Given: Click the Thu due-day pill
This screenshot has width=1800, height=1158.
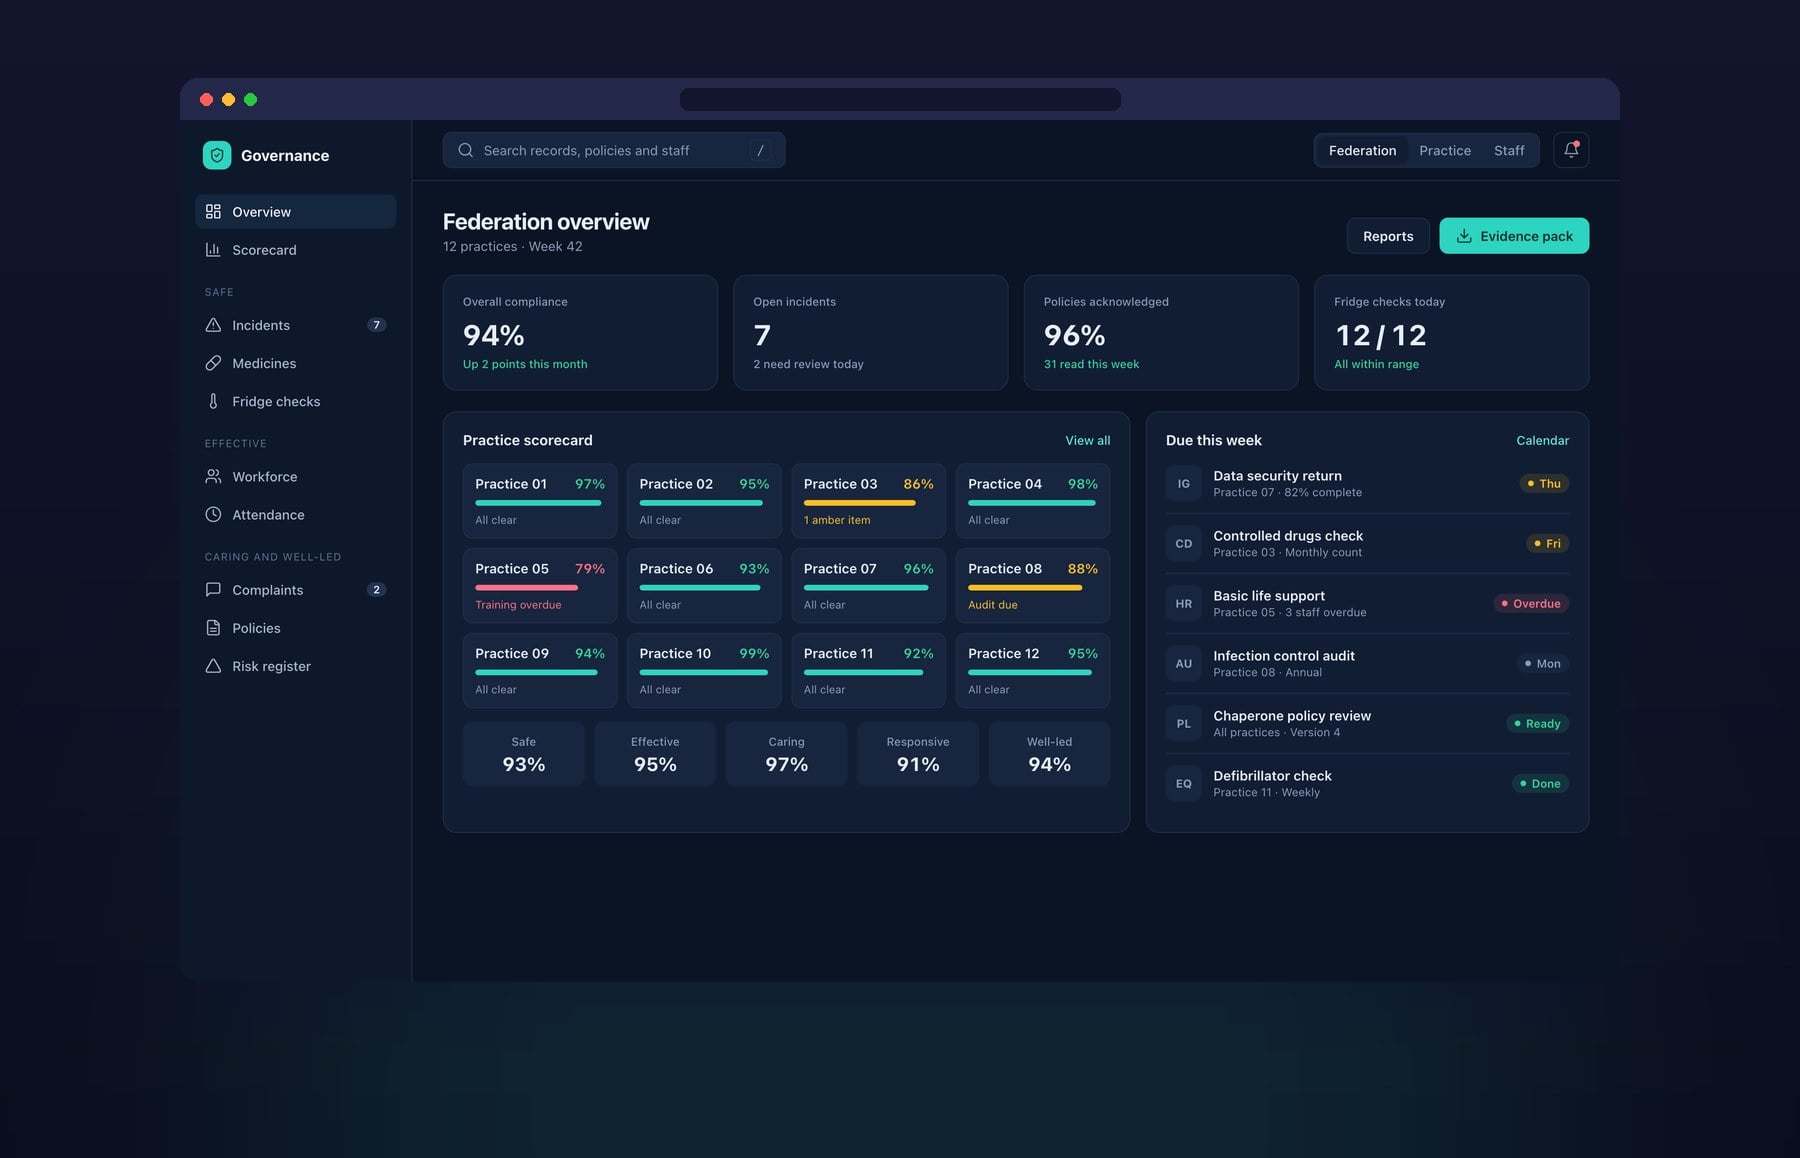Looking at the screenshot, I should pyautogui.click(x=1544, y=484).
